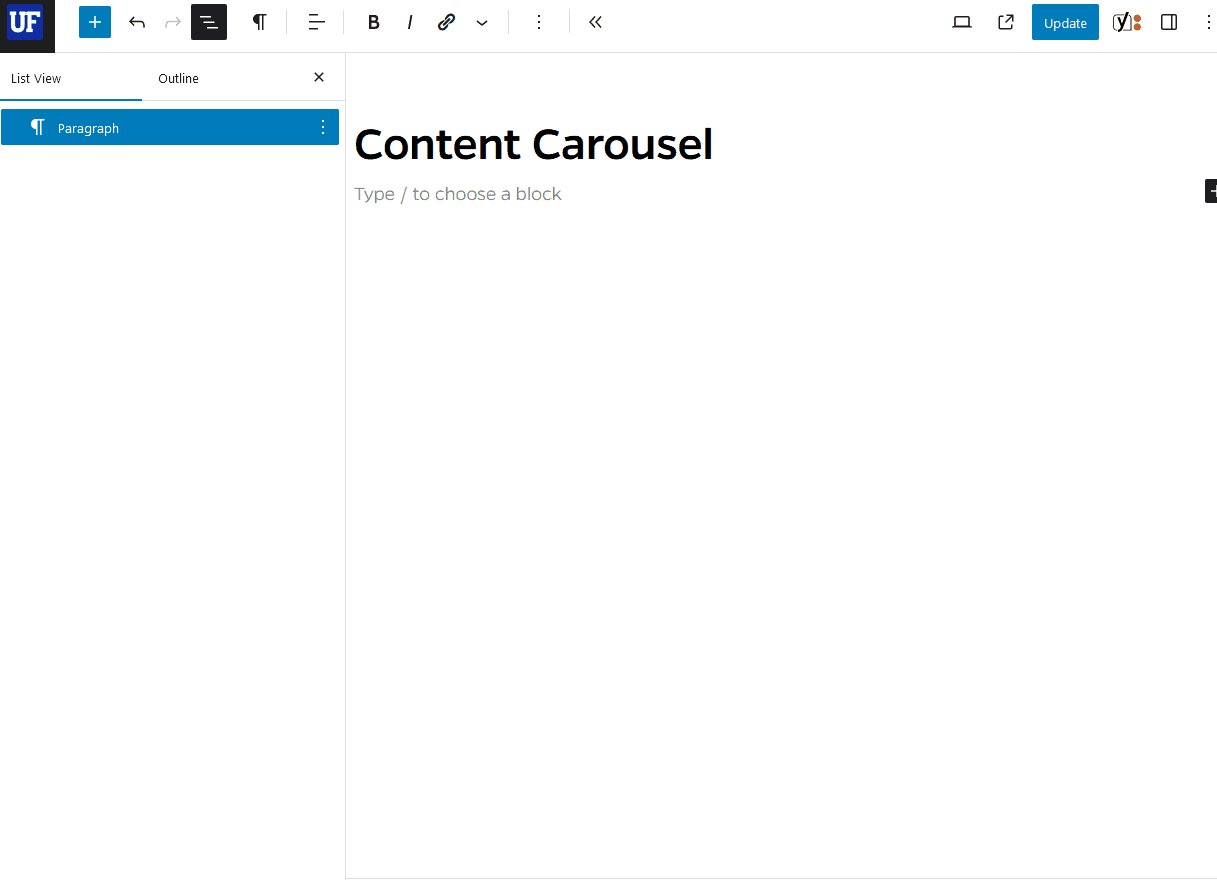The height and width of the screenshot is (880, 1217).
Task: Preview the post on desktop
Action: 962,22
